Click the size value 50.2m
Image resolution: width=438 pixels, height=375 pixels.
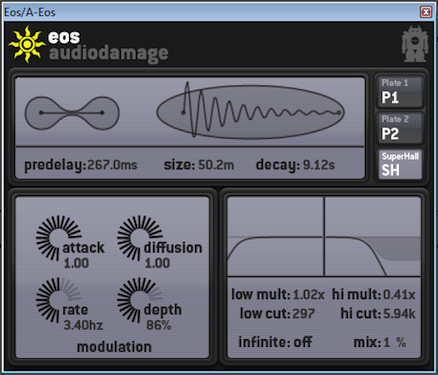tap(216, 165)
